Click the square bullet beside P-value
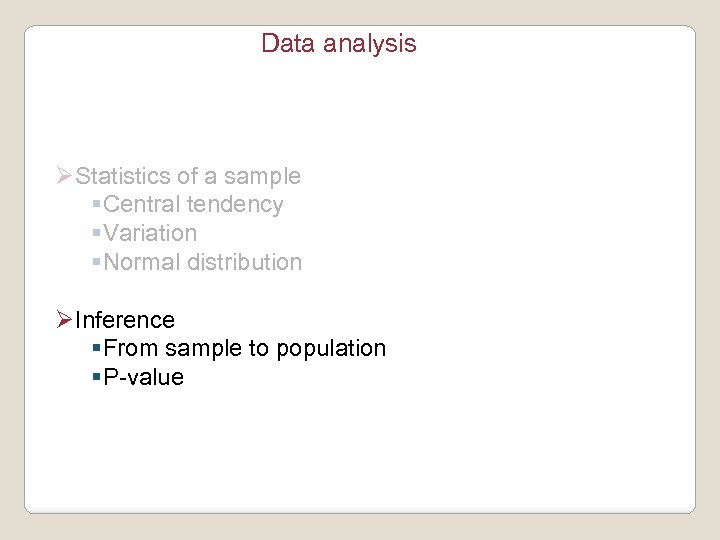This screenshot has height=540, width=720. pos(96,378)
